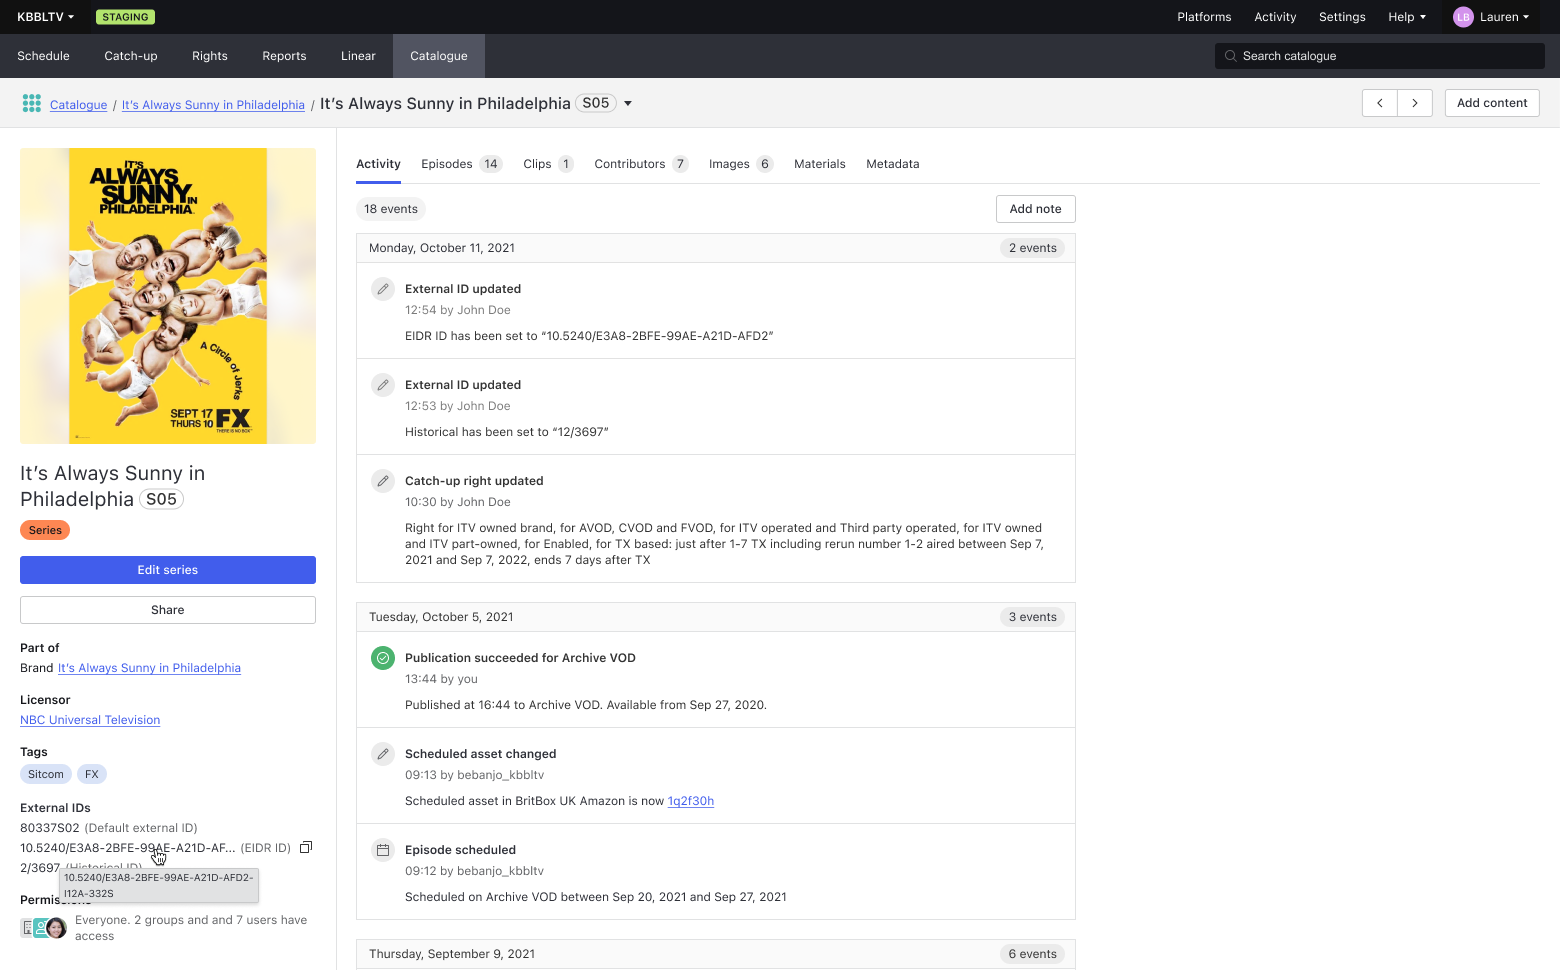Click the S05 badge under series title

coord(161,499)
